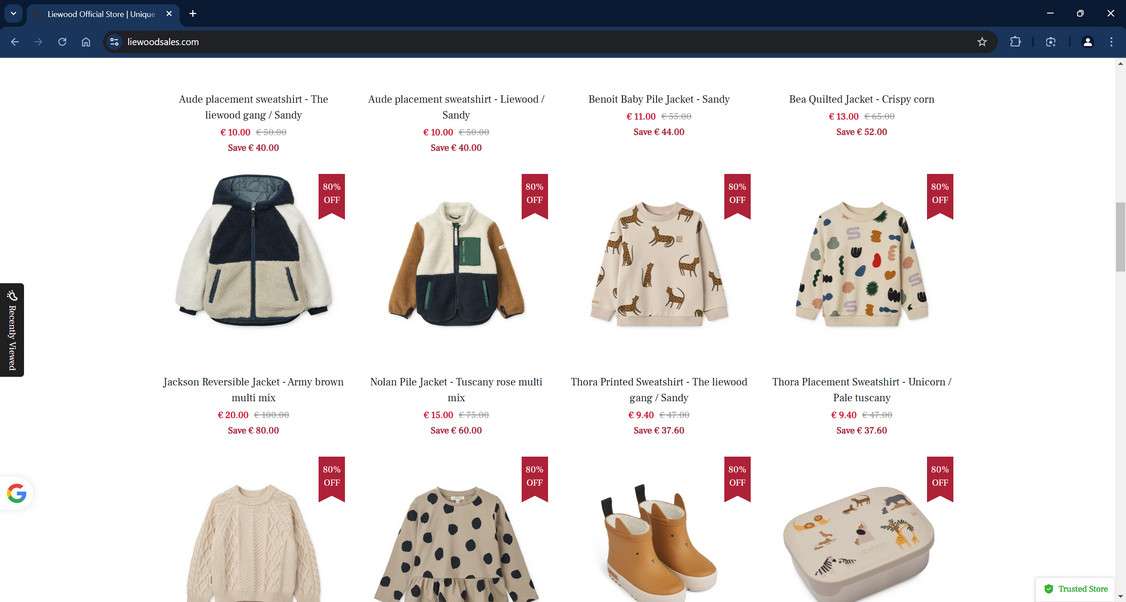Click the browser reload icon
The width and height of the screenshot is (1126, 602).
[x=62, y=42]
